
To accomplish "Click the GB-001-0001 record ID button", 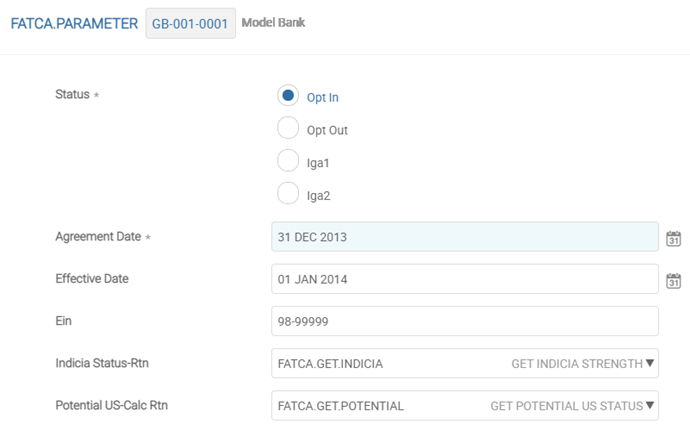I will (x=190, y=23).
